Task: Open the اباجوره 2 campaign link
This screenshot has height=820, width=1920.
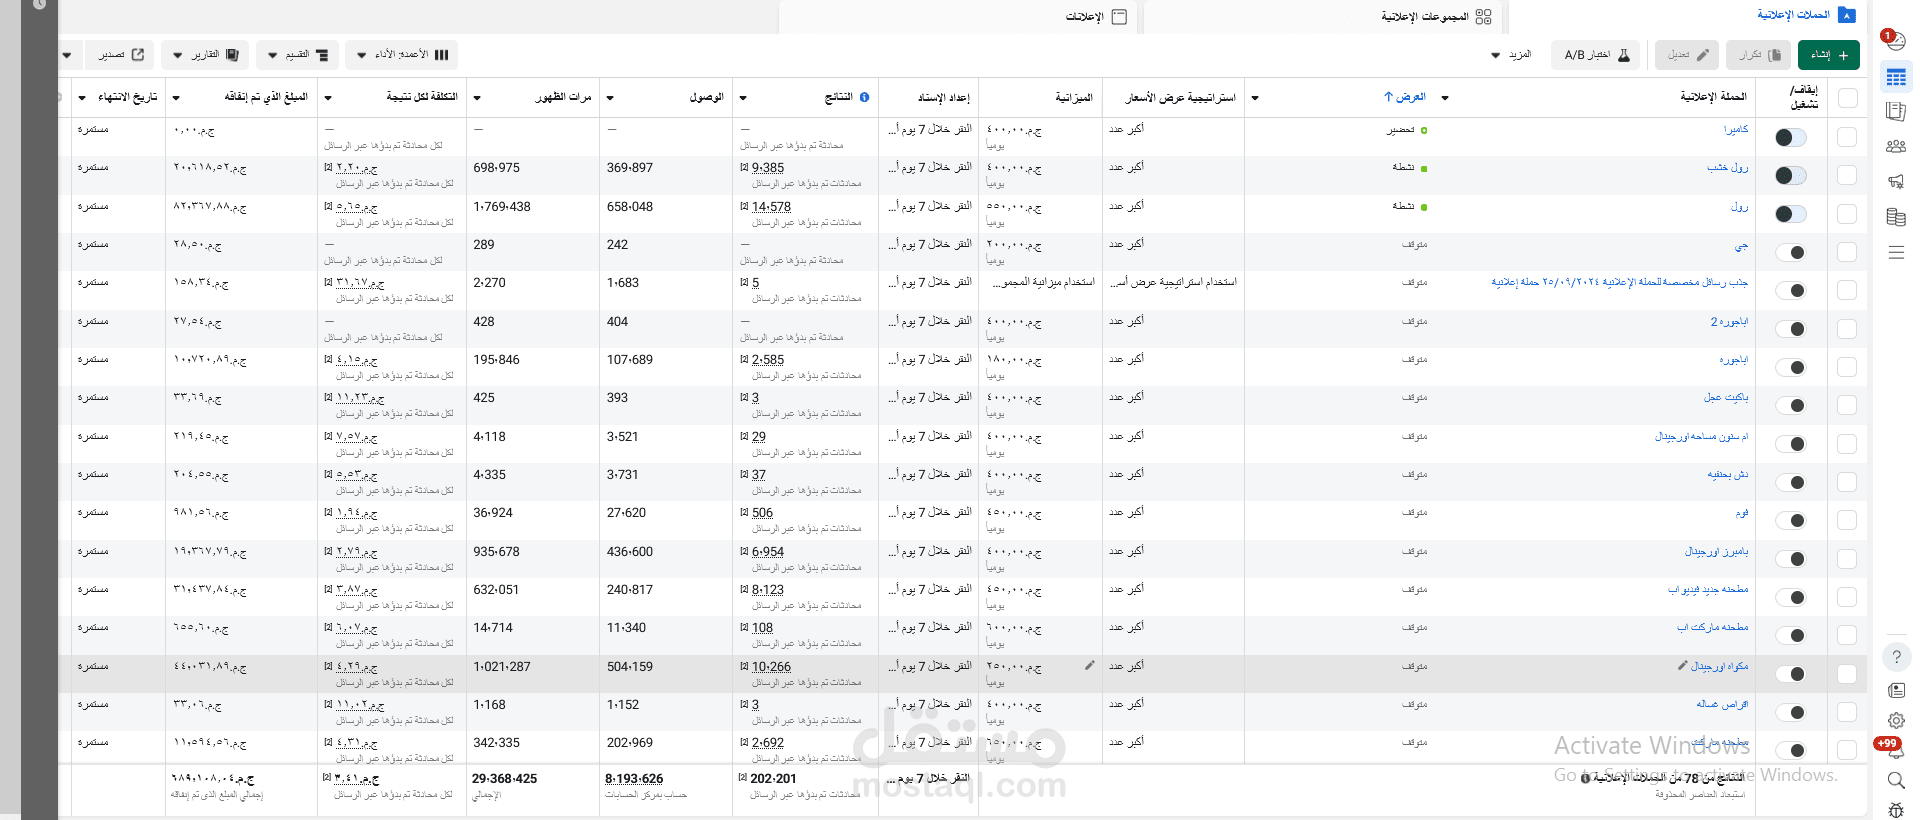Action: click(1729, 322)
